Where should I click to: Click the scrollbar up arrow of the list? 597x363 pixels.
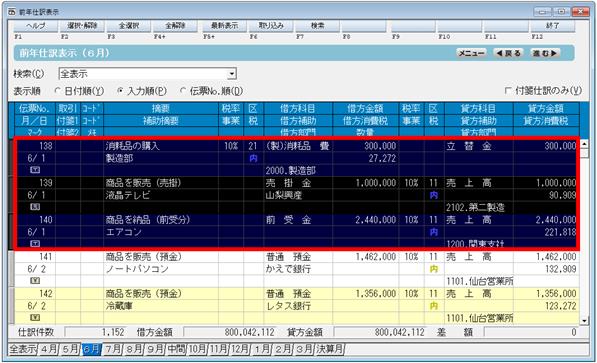[584, 144]
